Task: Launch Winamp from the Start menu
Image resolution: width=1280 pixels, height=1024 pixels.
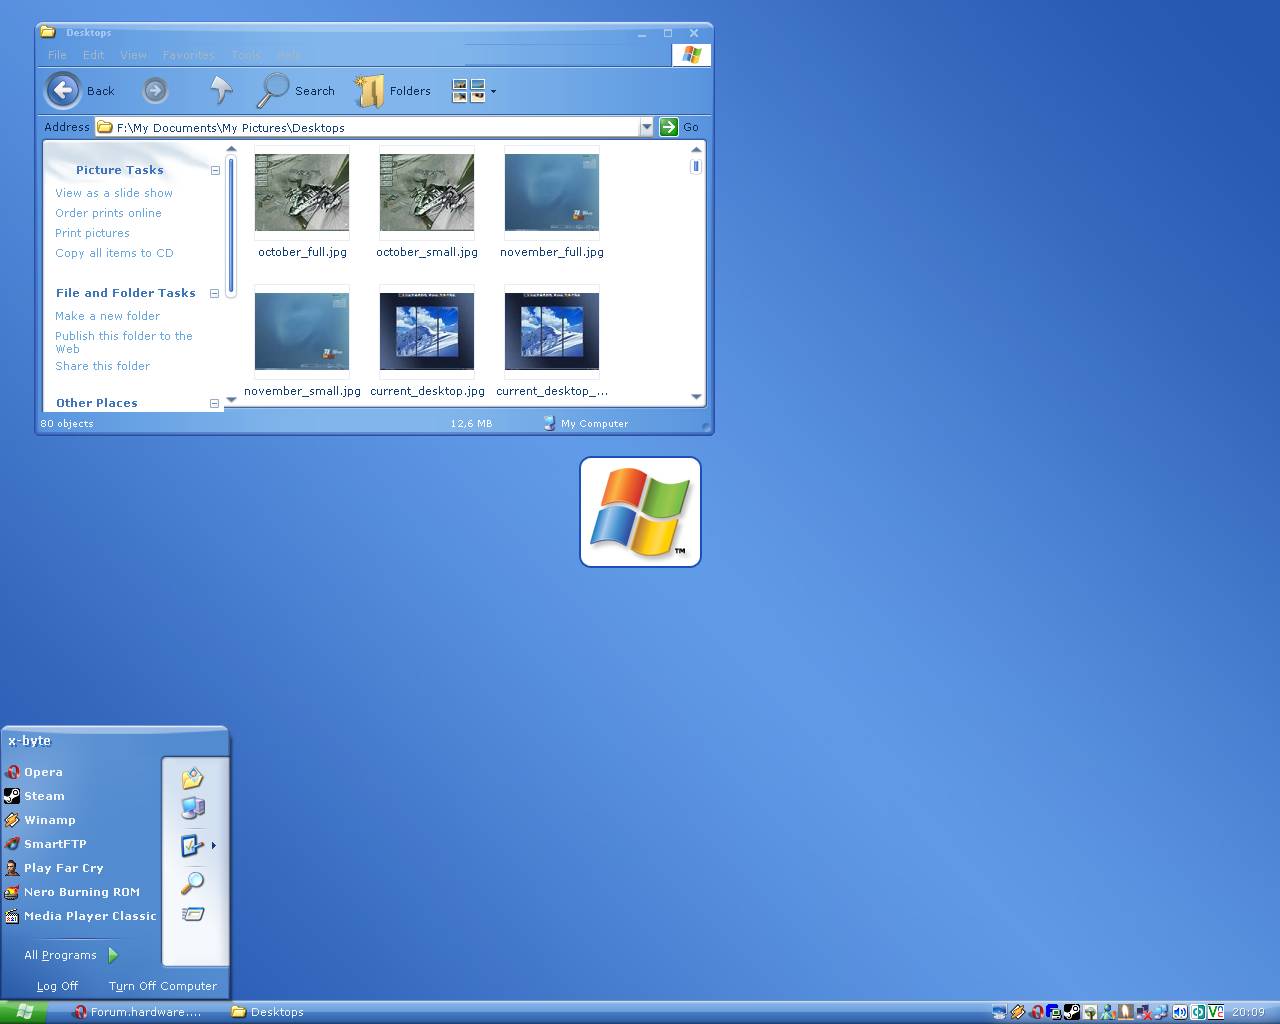Action: coord(40,820)
